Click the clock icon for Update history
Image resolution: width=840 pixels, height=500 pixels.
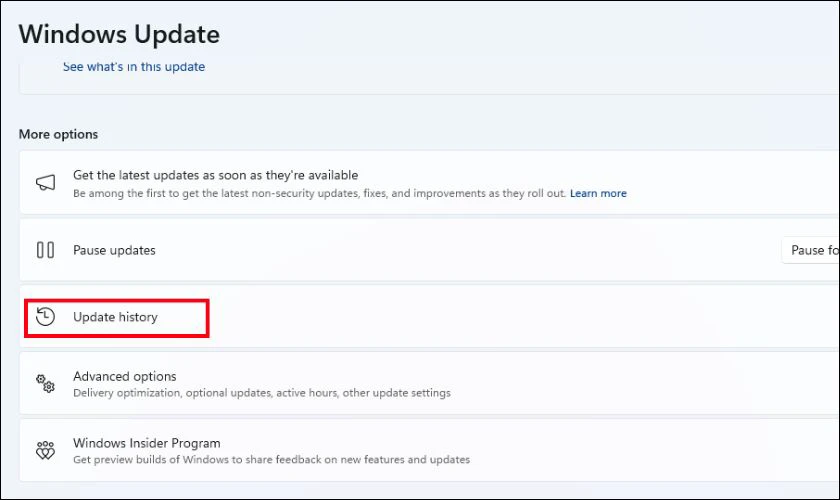[46, 317]
